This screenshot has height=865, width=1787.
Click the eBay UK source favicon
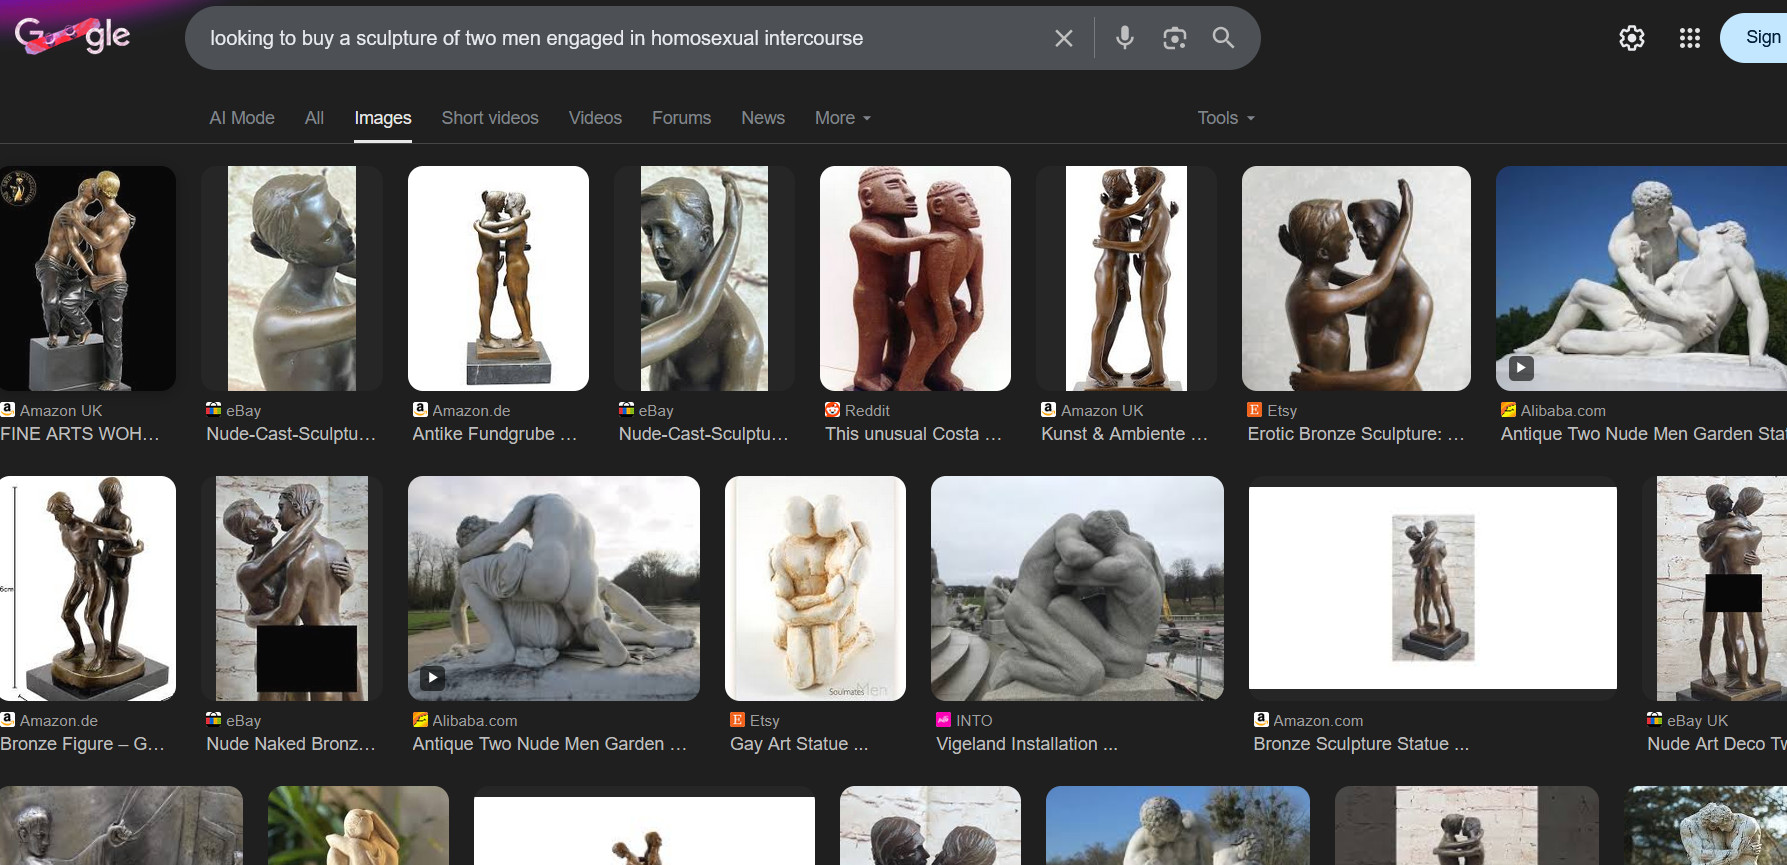1655,719
